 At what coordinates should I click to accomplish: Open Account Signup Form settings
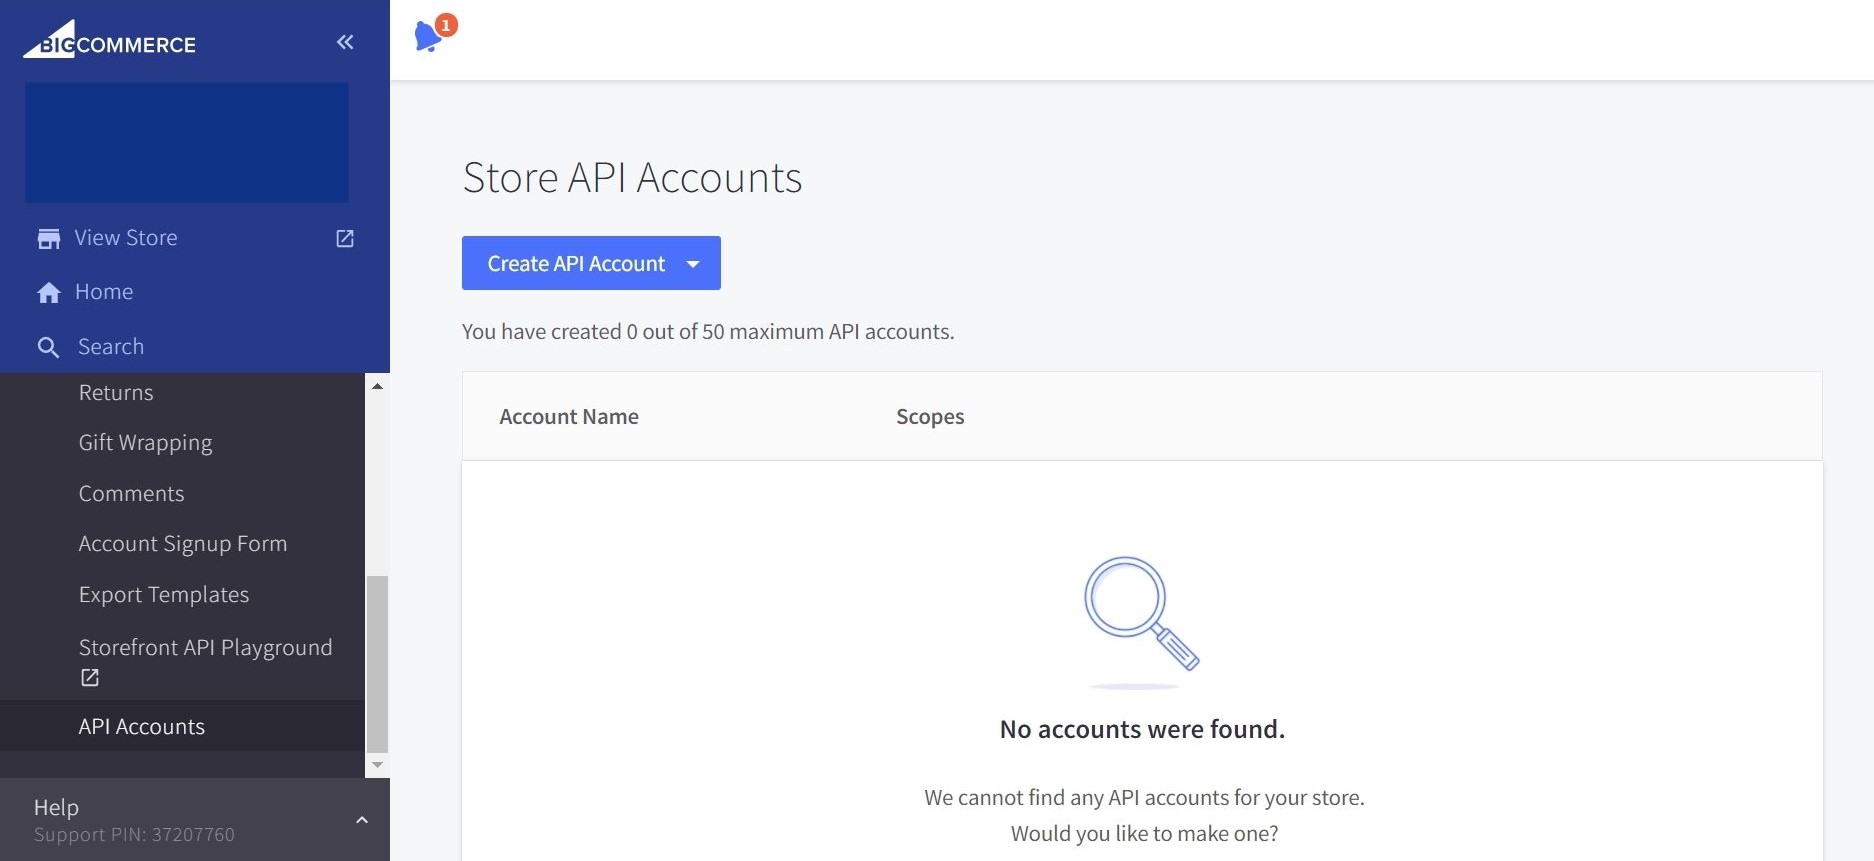tap(182, 544)
